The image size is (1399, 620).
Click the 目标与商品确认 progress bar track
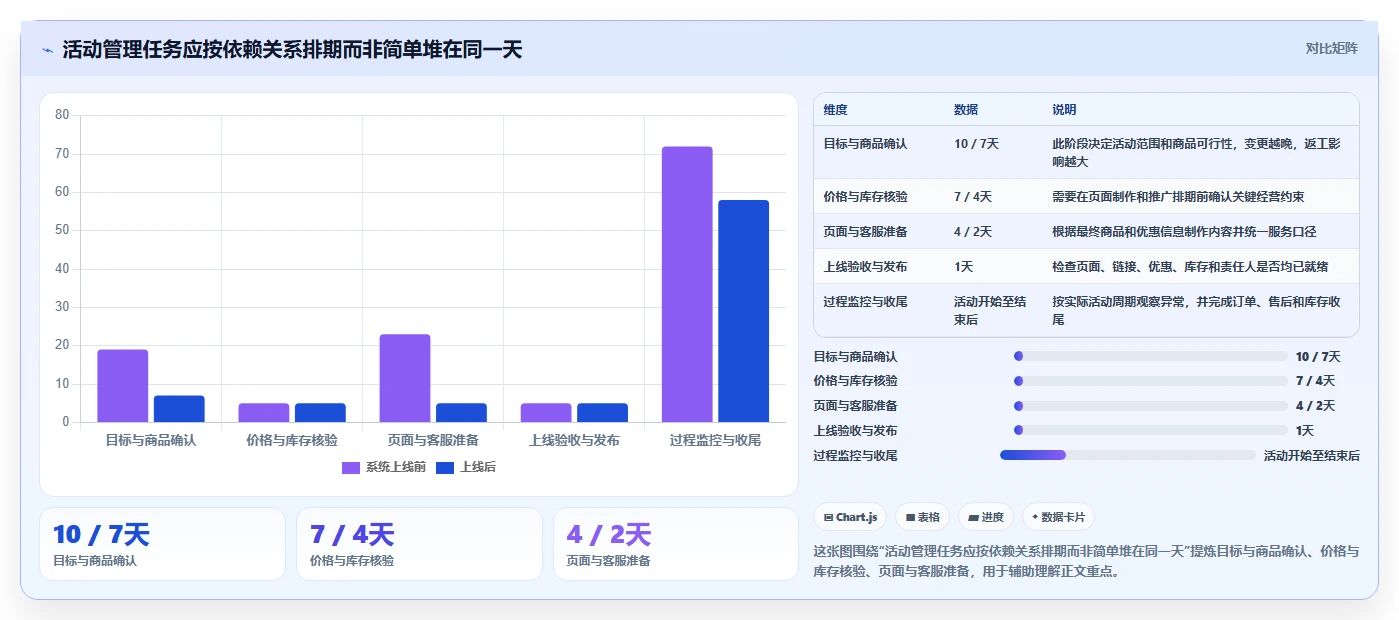coord(1150,356)
